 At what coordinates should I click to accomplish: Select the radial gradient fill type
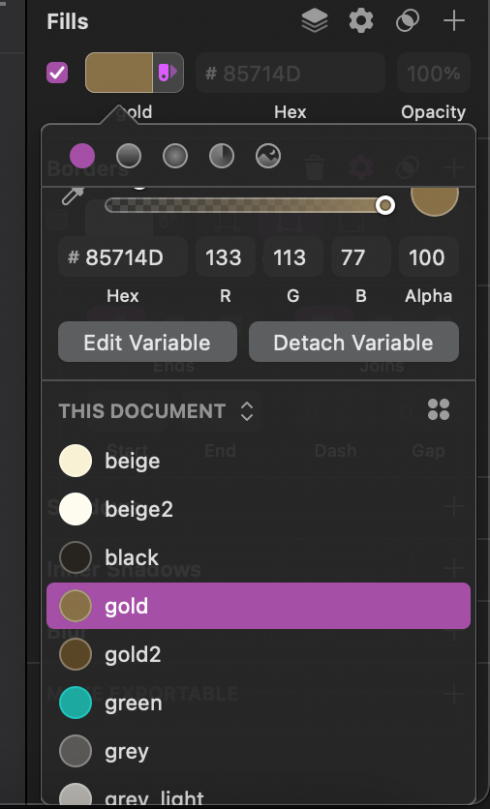pyautogui.click(x=175, y=156)
